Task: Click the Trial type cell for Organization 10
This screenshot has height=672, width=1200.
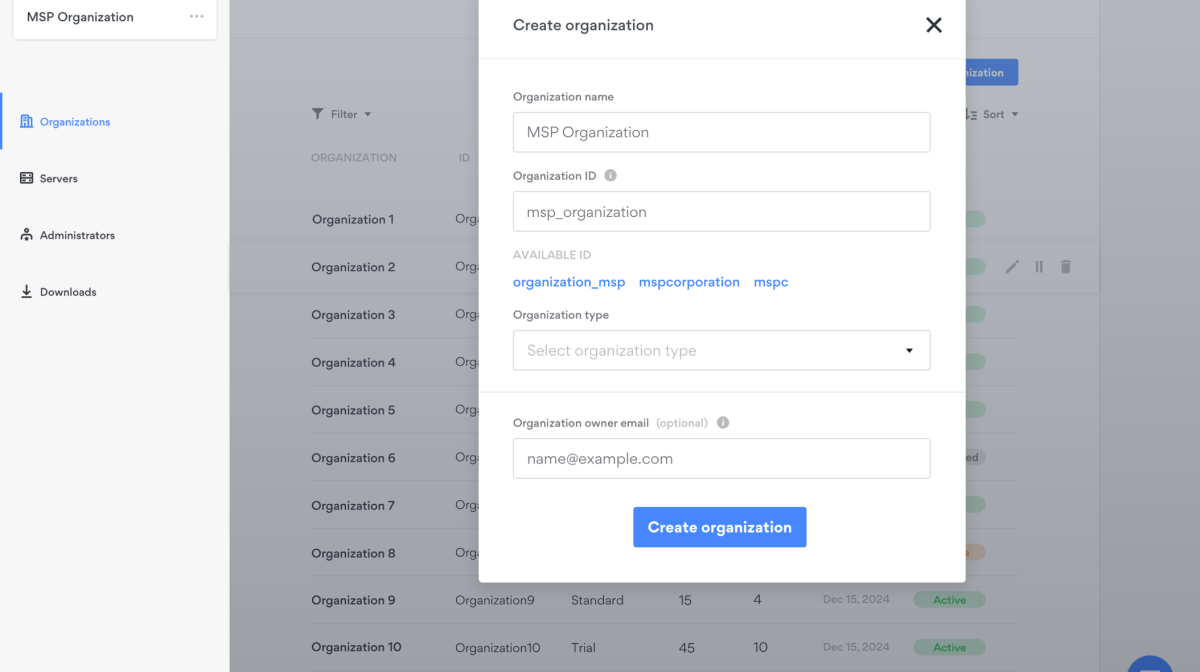Action: pos(583,648)
